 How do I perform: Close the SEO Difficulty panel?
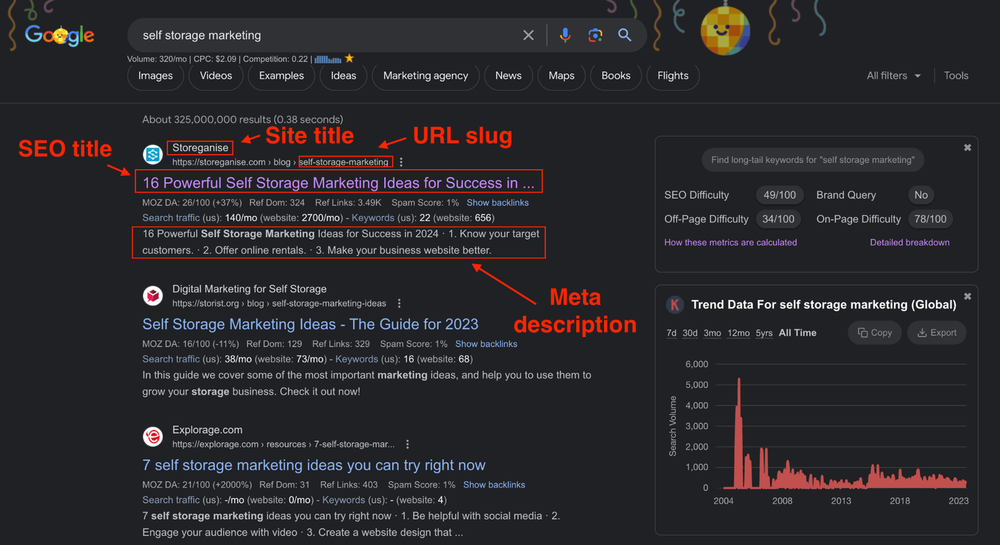click(967, 147)
